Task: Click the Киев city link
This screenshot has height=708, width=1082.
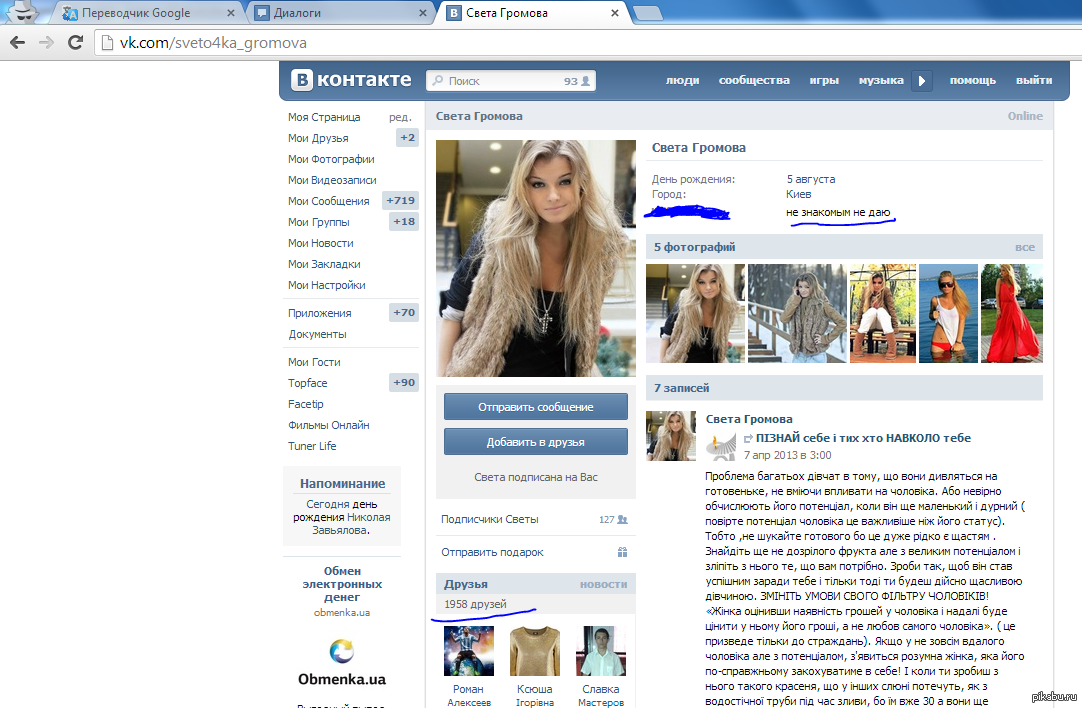Action: 798,195
